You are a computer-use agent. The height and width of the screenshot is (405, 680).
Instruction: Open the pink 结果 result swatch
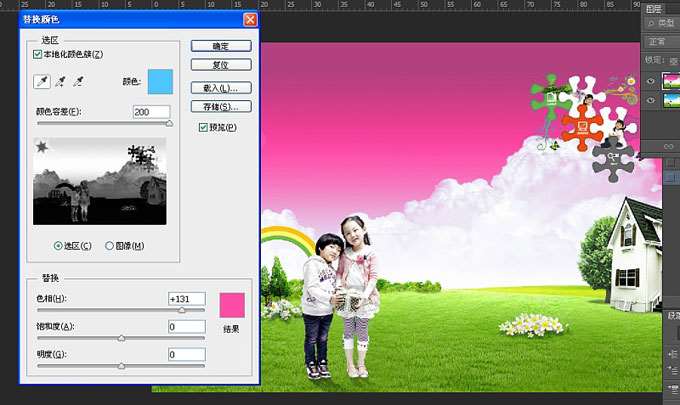click(232, 305)
